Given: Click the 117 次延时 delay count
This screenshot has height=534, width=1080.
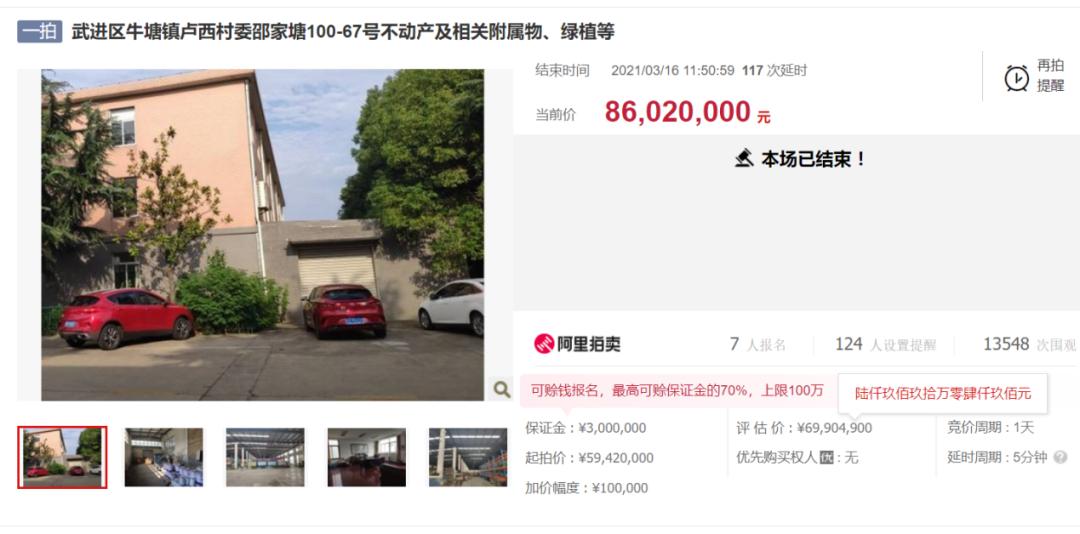Looking at the screenshot, I should pyautogui.click(x=774, y=71).
